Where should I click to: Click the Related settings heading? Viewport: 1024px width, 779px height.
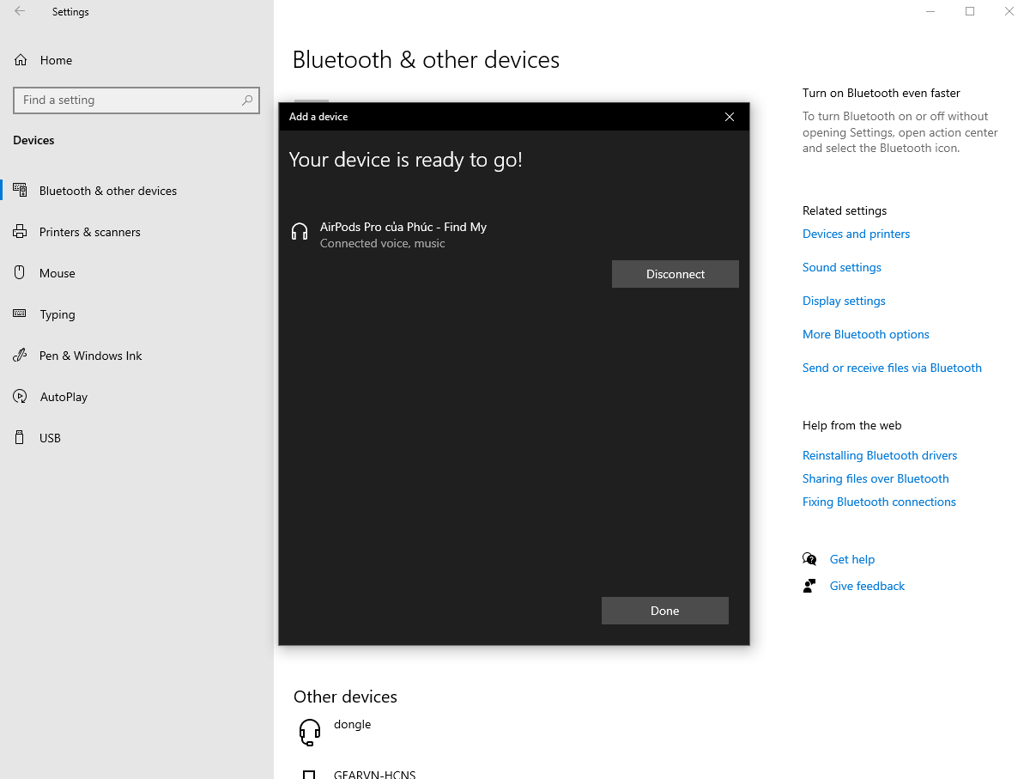[844, 210]
